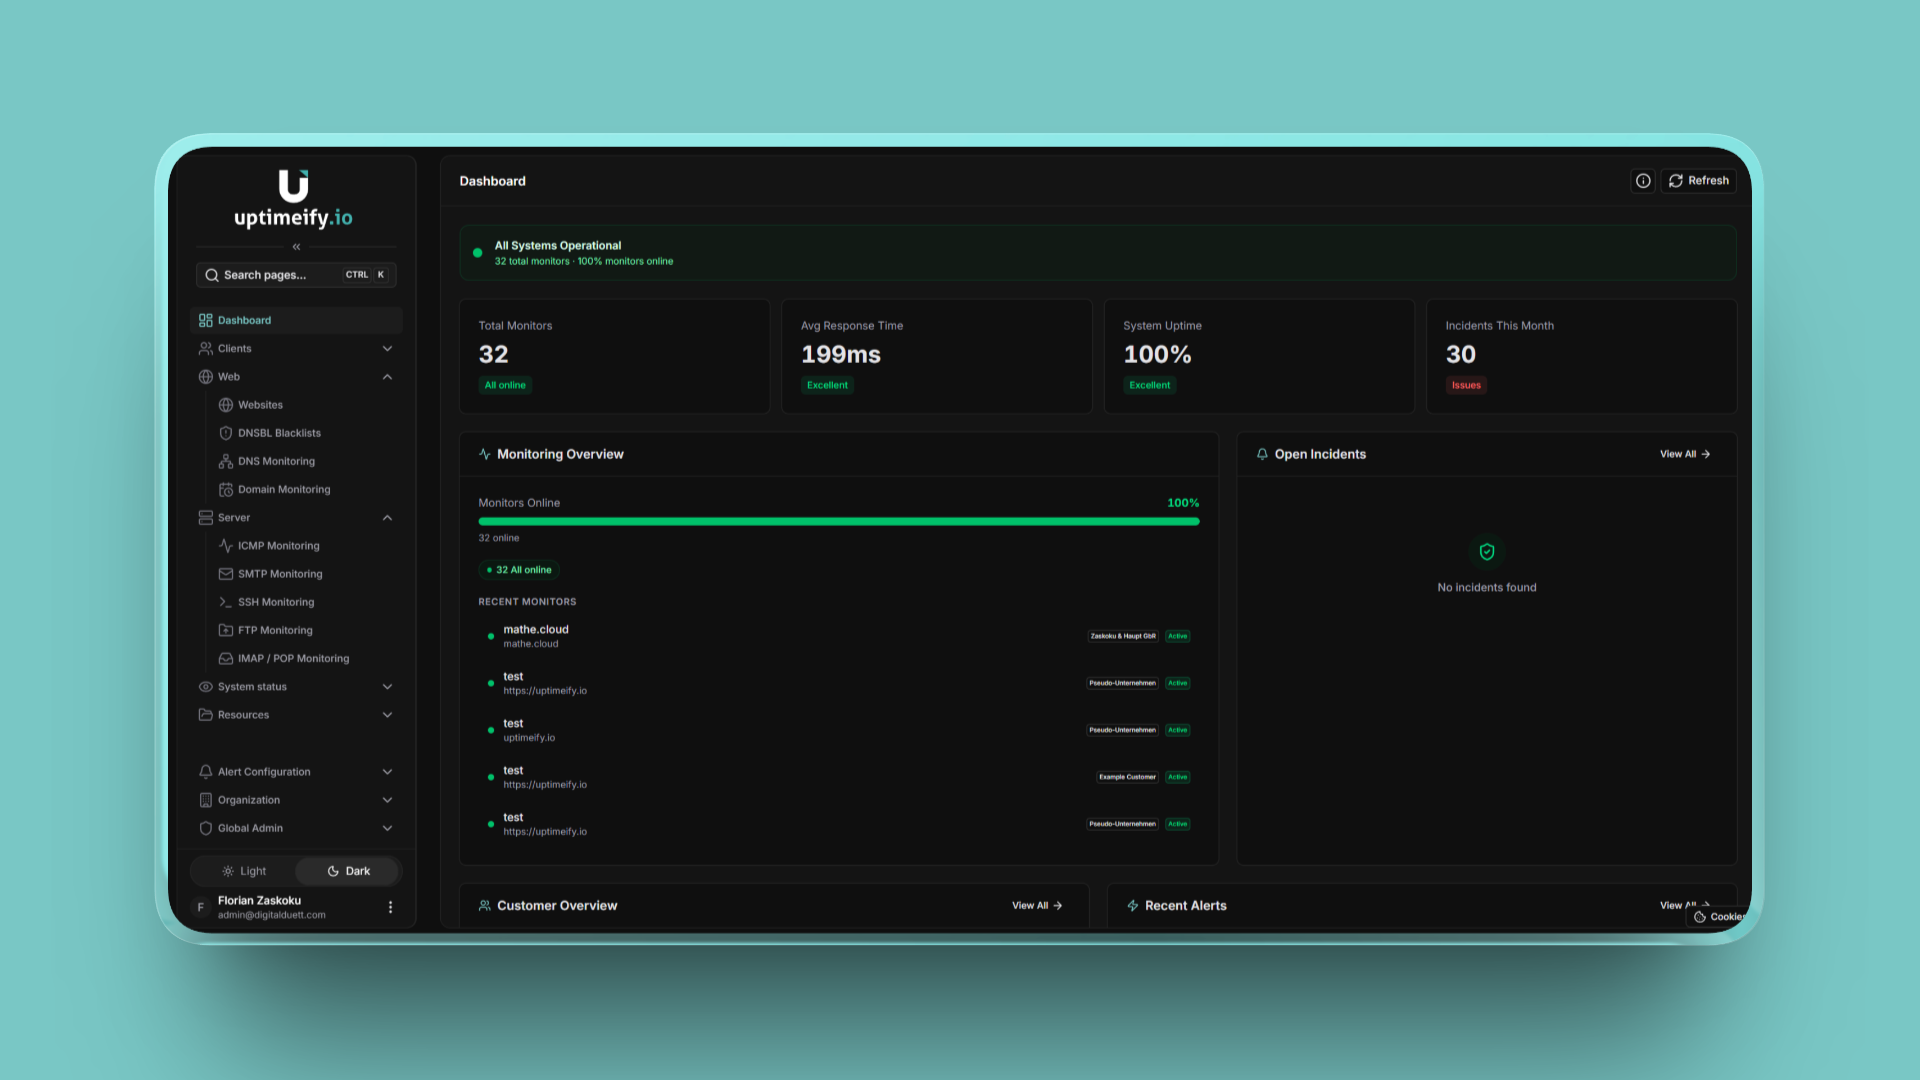
Task: Click View All on Open Incidents
Action: [x=1683, y=453]
